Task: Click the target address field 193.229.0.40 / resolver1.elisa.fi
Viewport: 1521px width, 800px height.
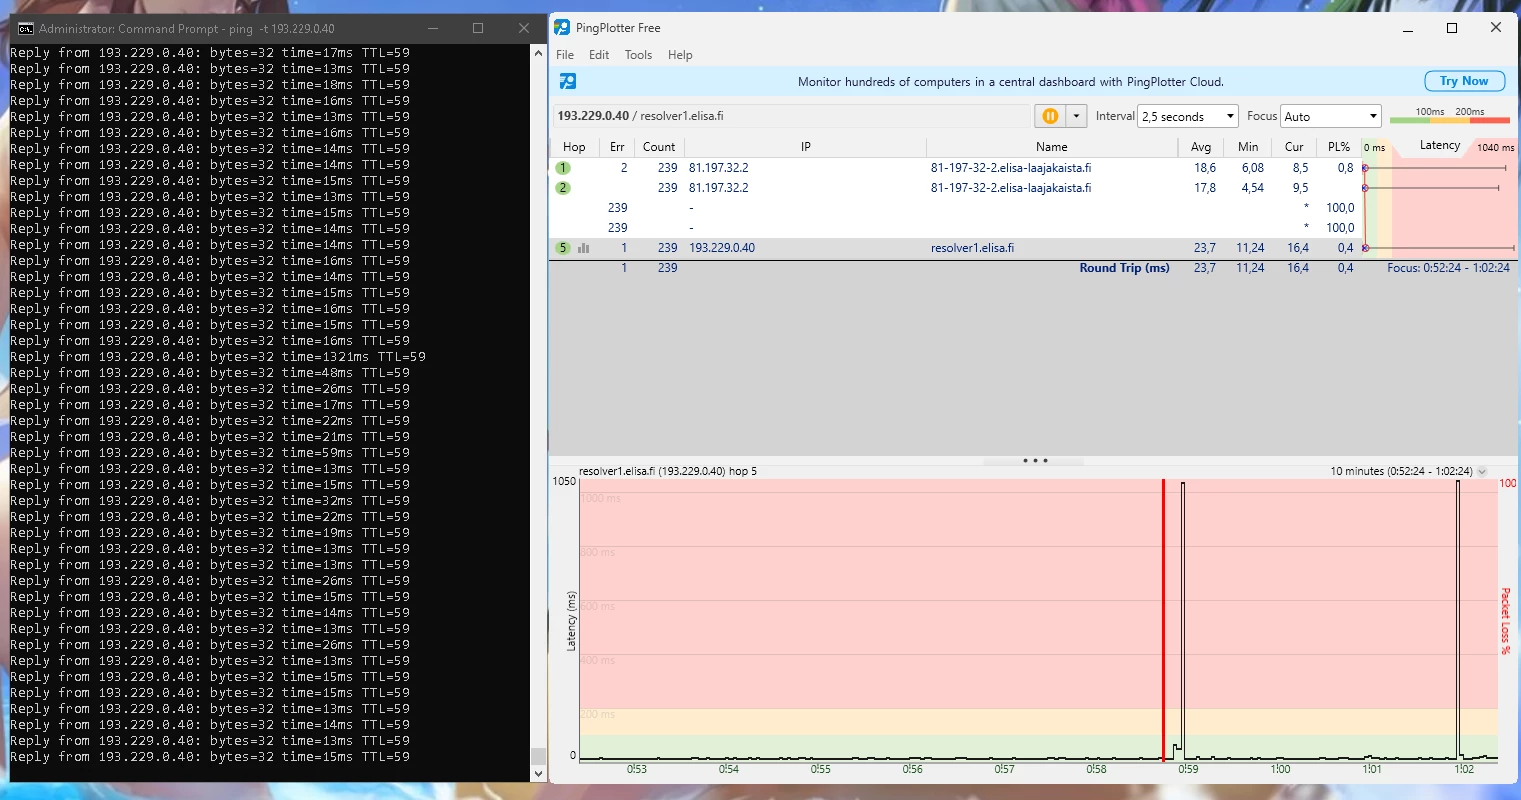Action: pos(791,116)
